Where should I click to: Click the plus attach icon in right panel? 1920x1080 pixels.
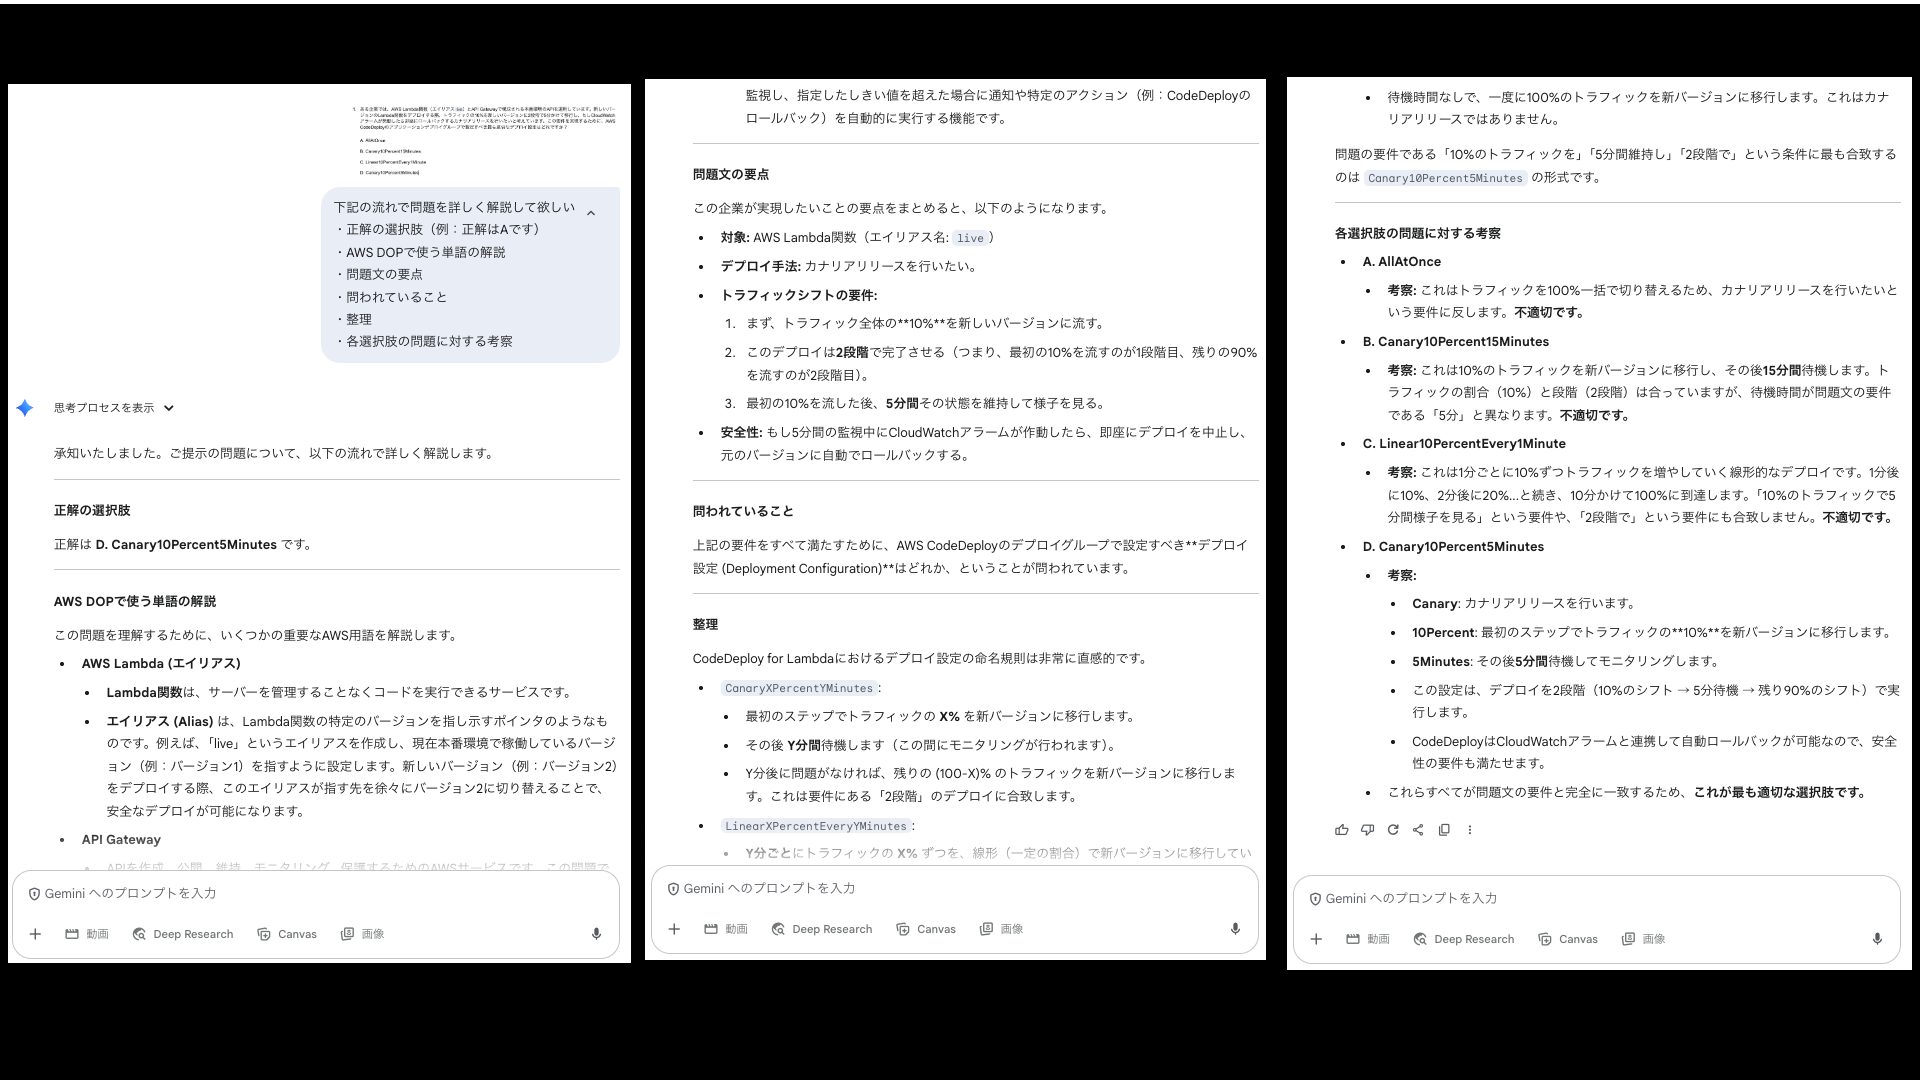[x=1316, y=939]
